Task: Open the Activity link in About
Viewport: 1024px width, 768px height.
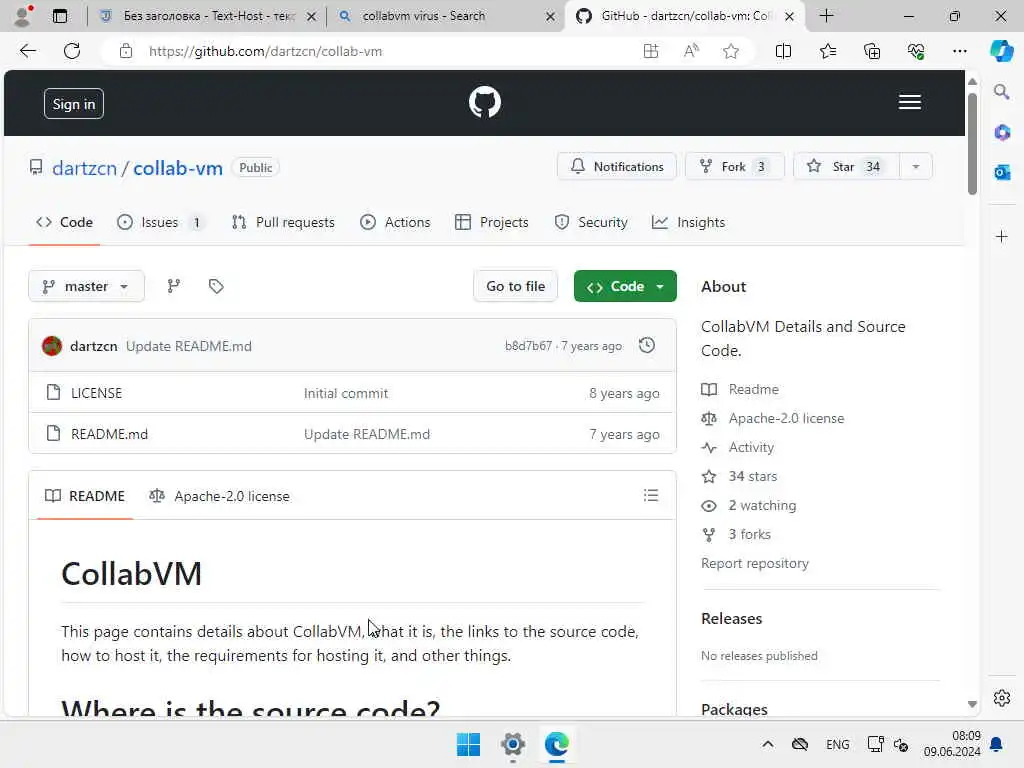Action: (751, 447)
